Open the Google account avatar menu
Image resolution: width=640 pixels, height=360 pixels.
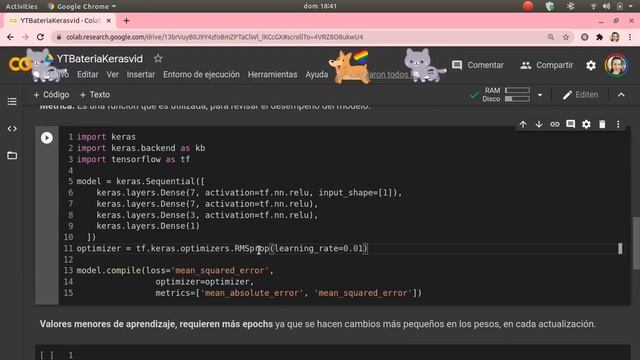[x=616, y=65]
